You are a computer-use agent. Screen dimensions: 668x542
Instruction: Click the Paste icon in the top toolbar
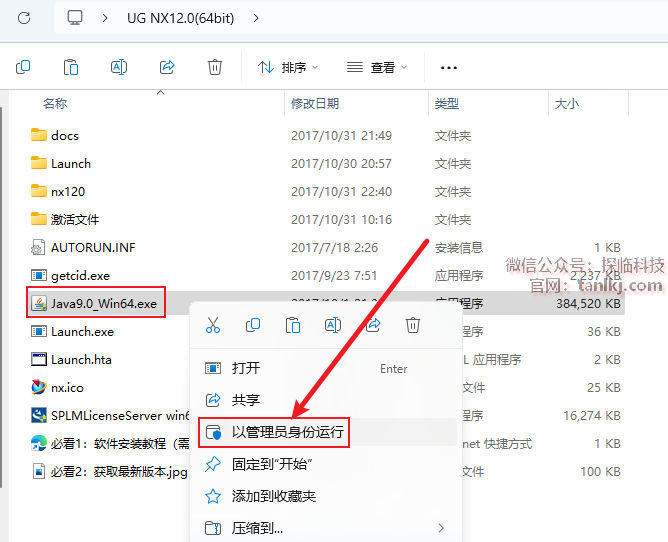pos(71,67)
